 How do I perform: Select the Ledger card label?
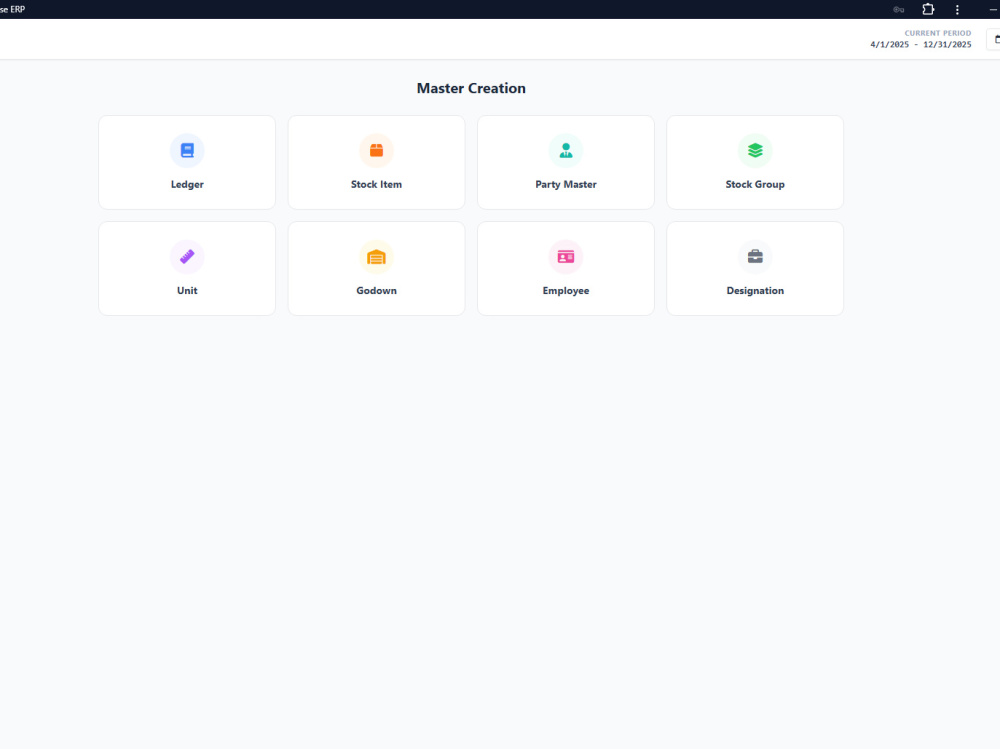coord(187,184)
